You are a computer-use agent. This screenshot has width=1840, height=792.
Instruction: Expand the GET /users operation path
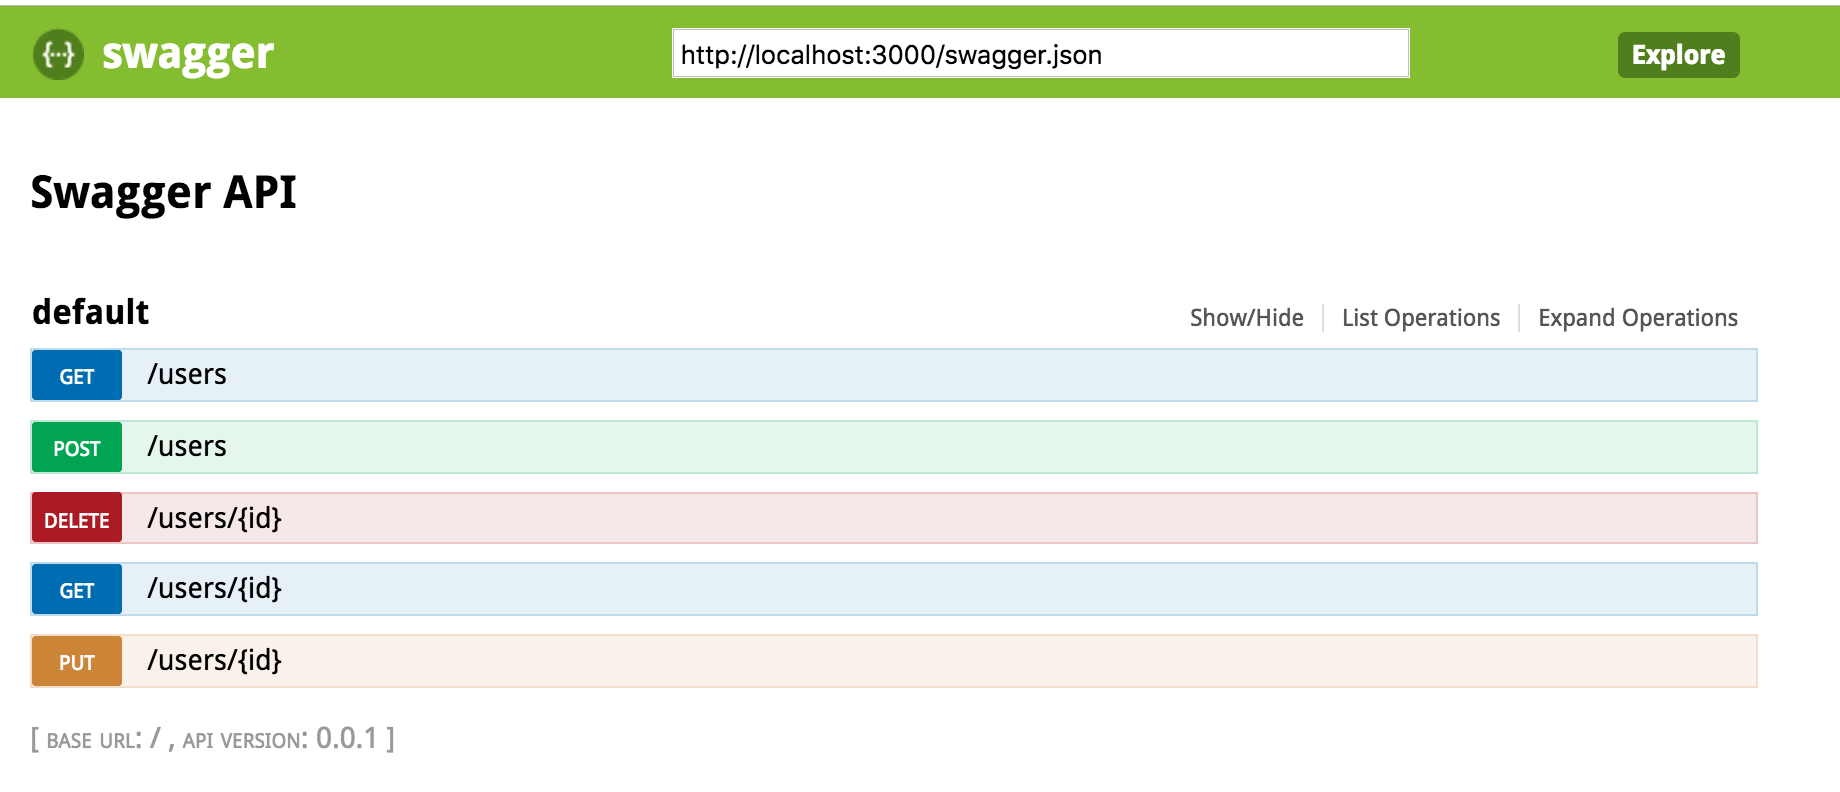pos(187,375)
